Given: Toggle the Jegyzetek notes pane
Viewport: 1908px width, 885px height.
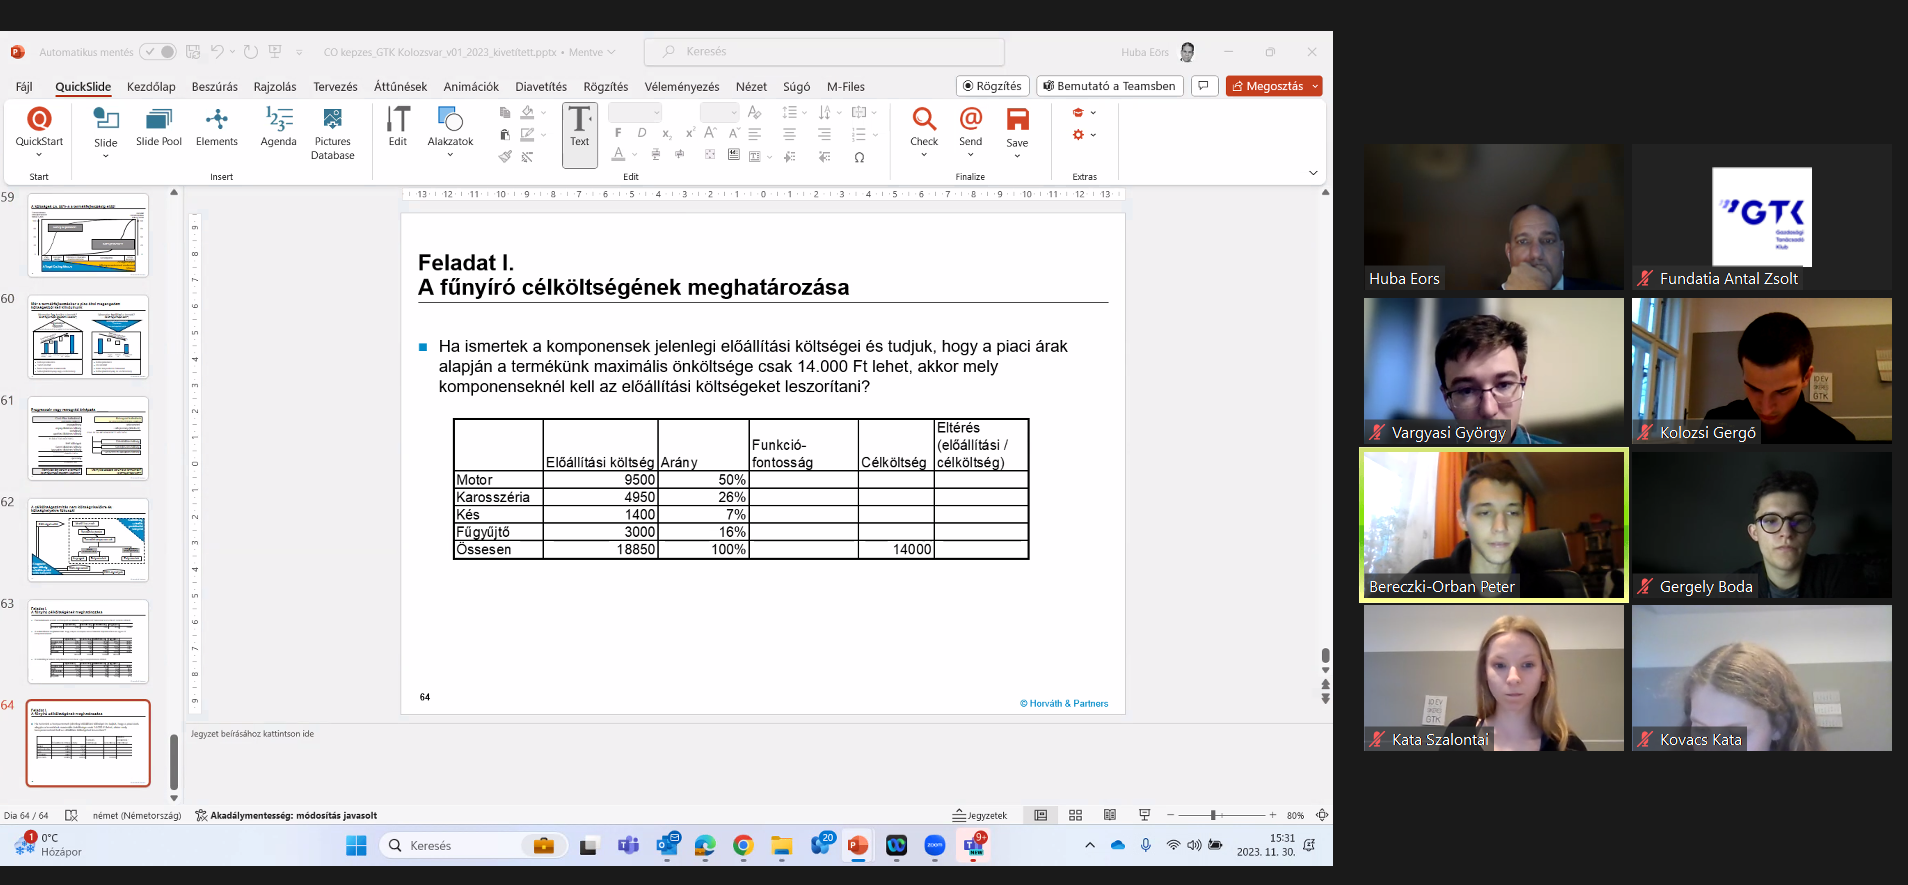Looking at the screenshot, I should pos(980,815).
